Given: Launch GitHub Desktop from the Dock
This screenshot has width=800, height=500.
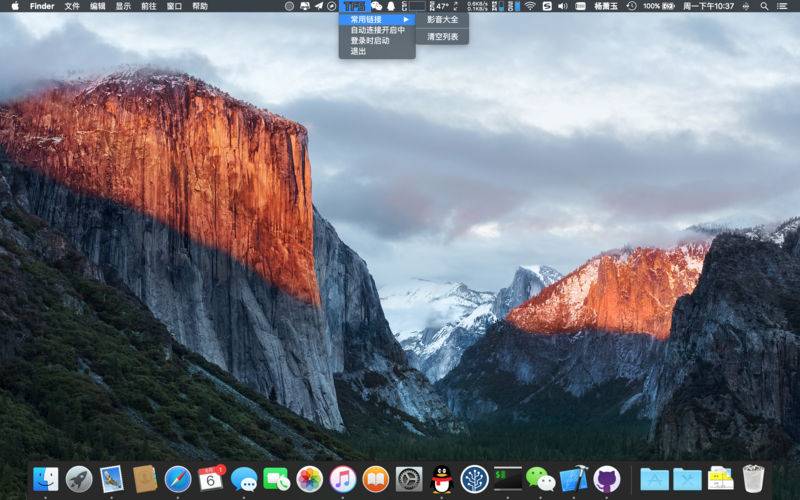Looking at the screenshot, I should coord(607,480).
